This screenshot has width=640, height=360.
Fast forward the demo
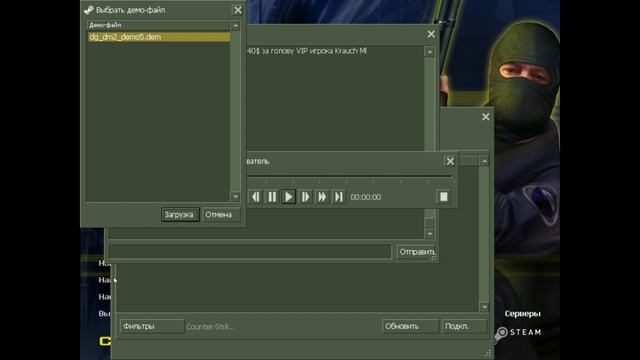(322, 197)
